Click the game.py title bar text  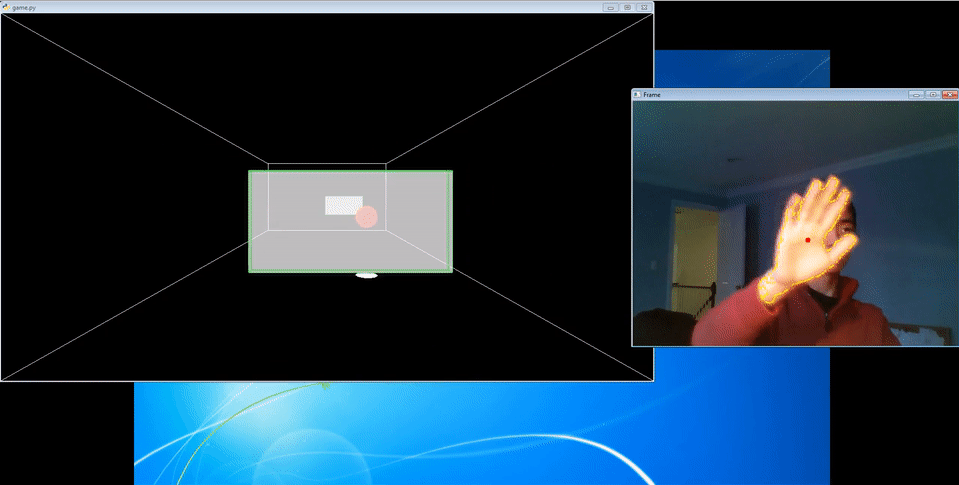(x=24, y=8)
